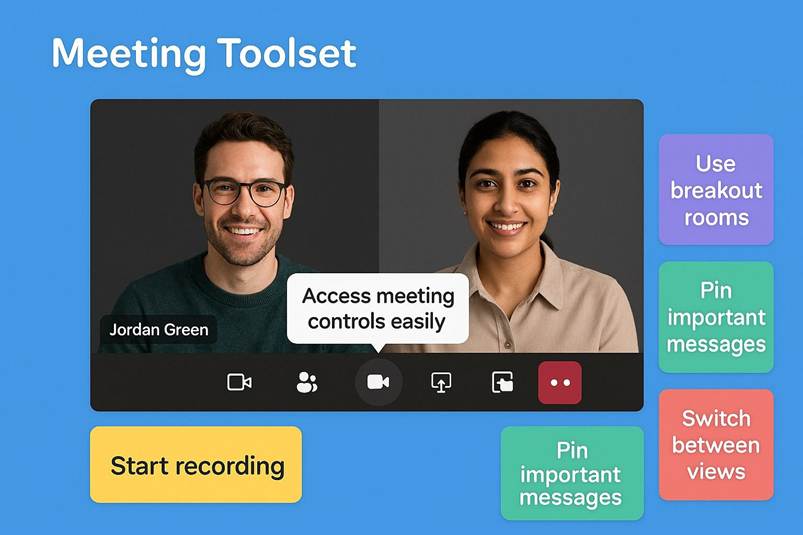Click the folder window icon in toolbar
The image size is (803, 535).
(502, 382)
